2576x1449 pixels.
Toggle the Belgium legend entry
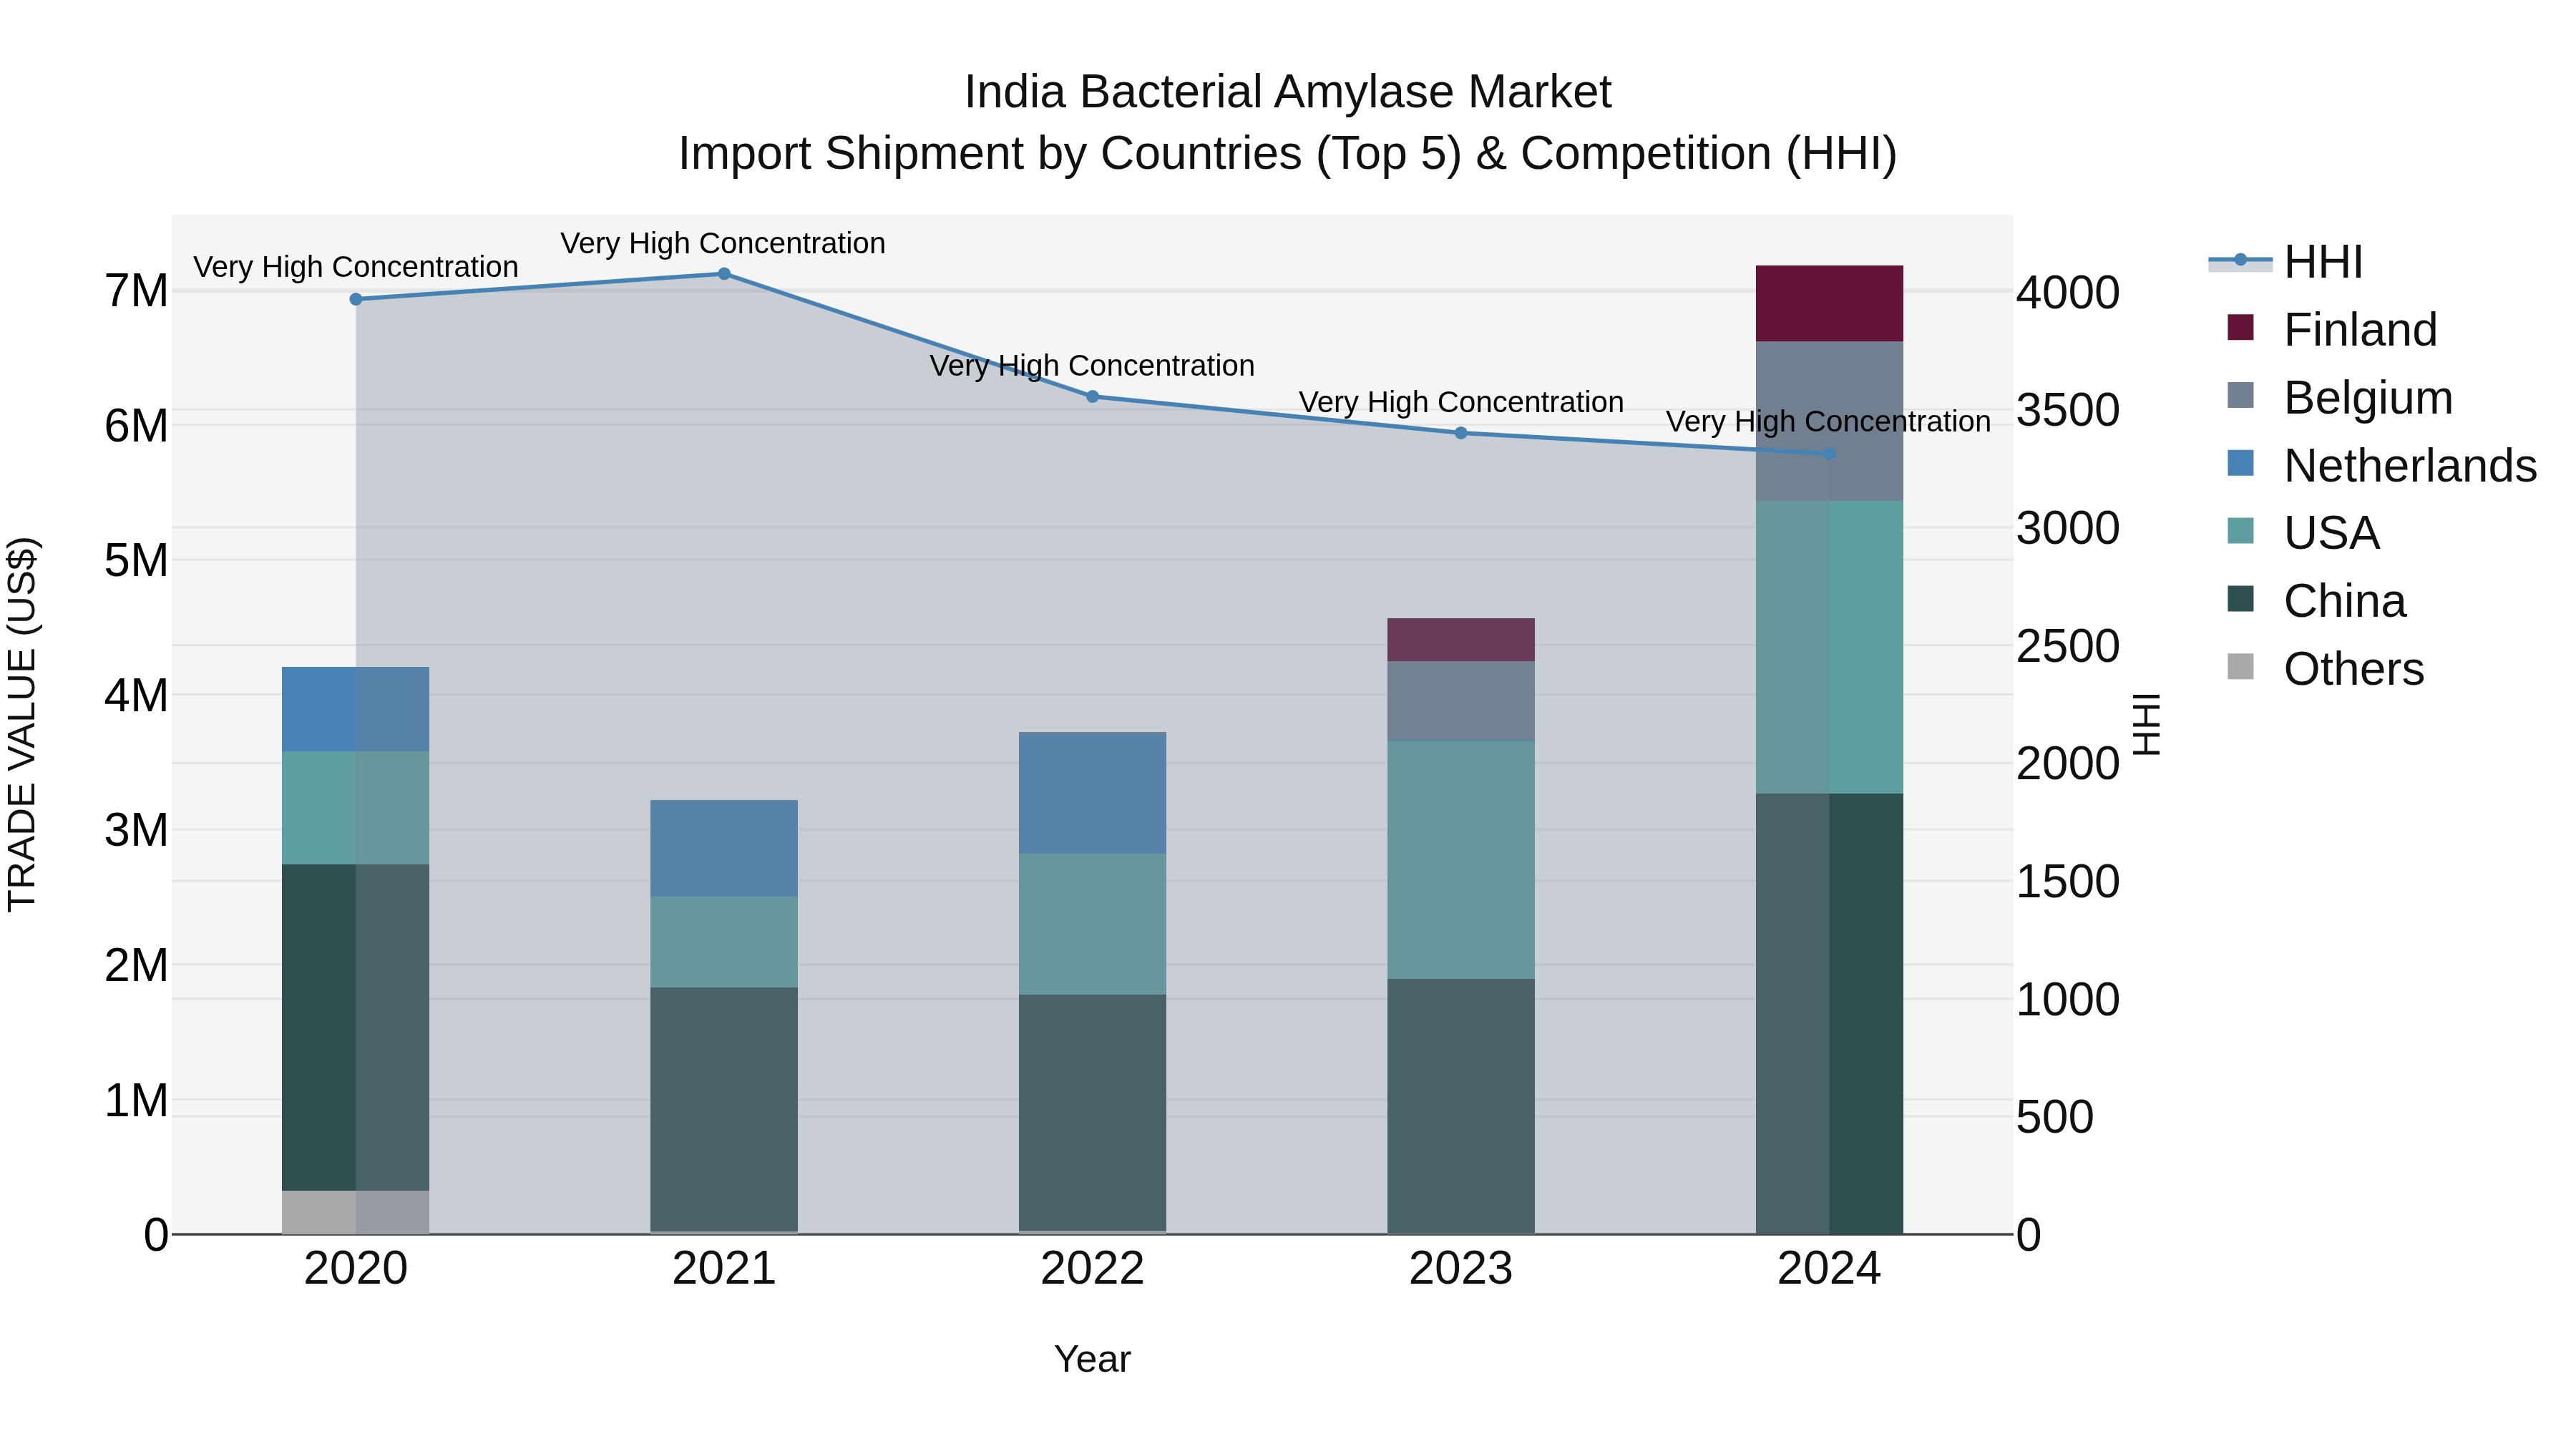point(2340,397)
